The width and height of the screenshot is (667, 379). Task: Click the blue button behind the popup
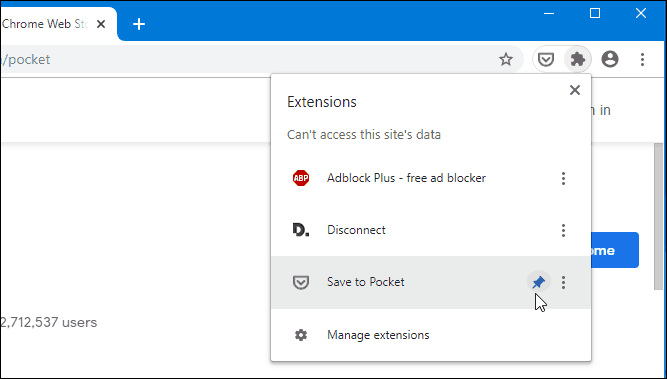(x=615, y=250)
